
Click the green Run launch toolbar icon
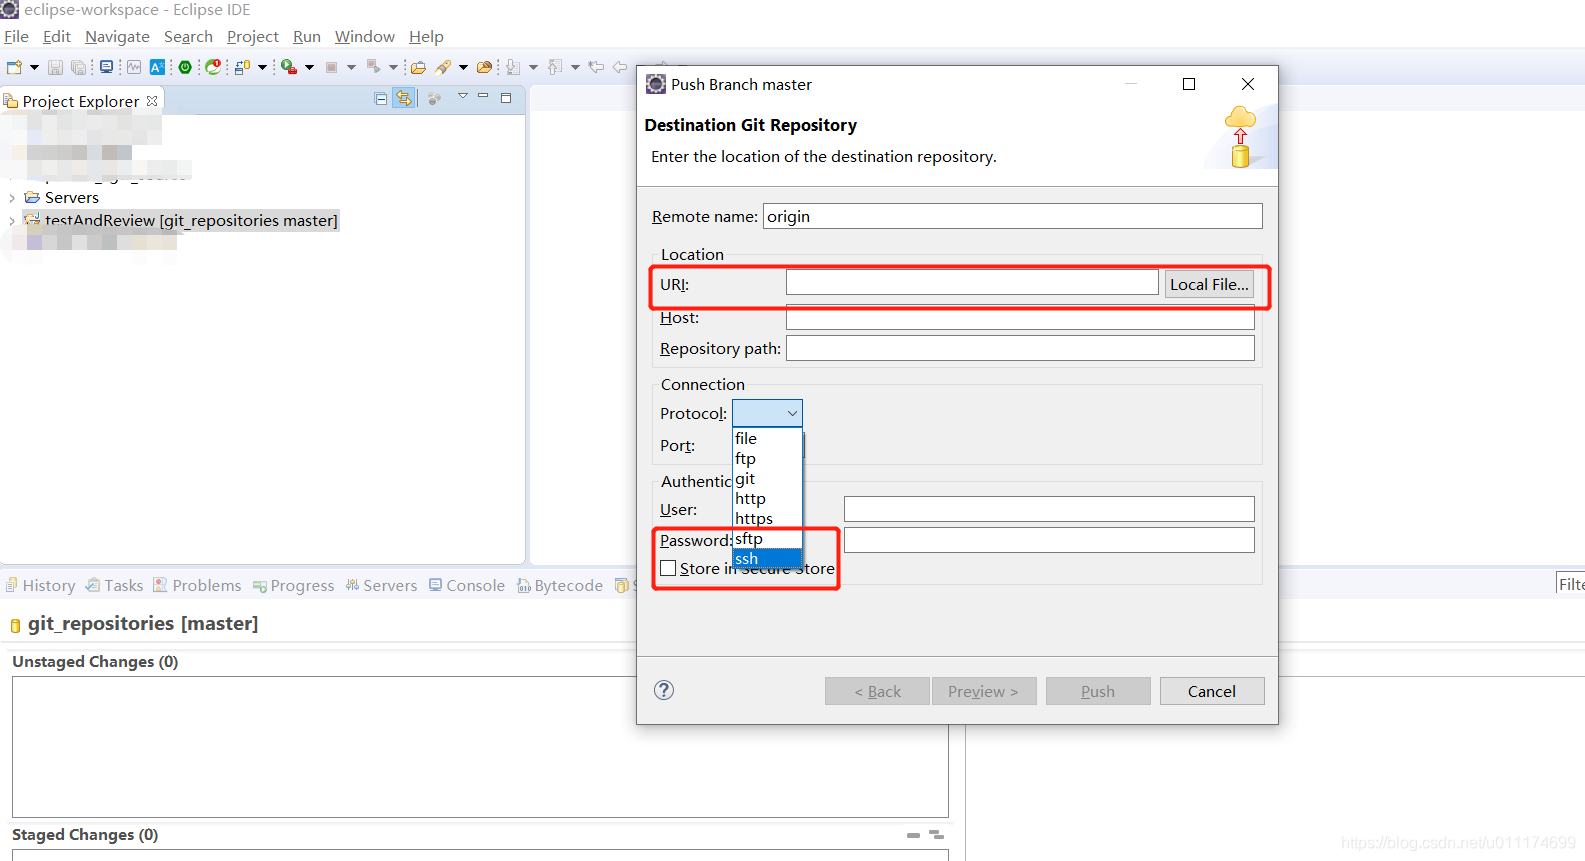[289, 67]
